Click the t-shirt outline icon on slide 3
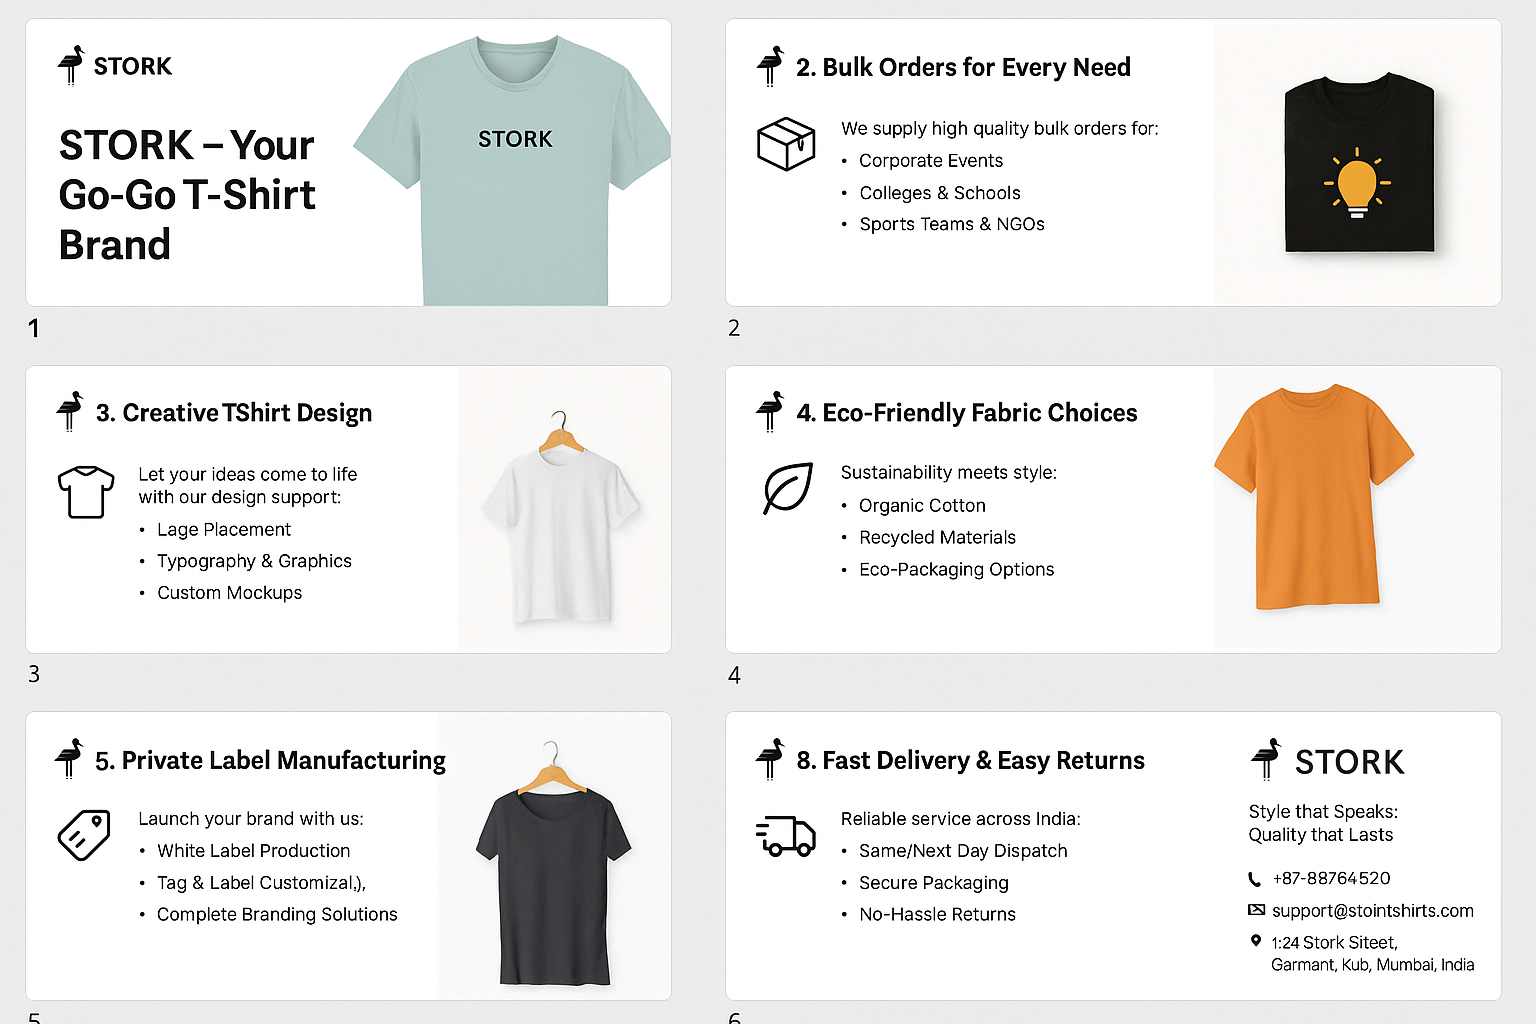Screen dimensions: 1536x1024 coord(86,492)
